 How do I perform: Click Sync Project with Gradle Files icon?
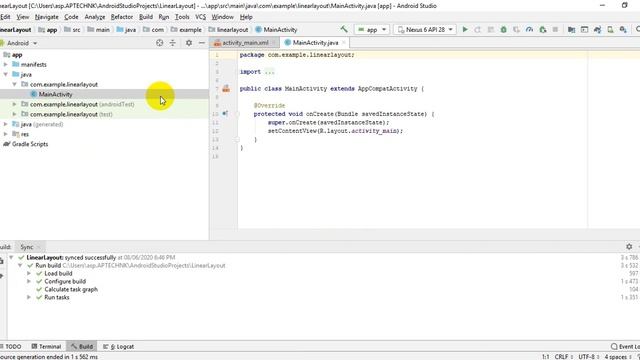[598, 29]
